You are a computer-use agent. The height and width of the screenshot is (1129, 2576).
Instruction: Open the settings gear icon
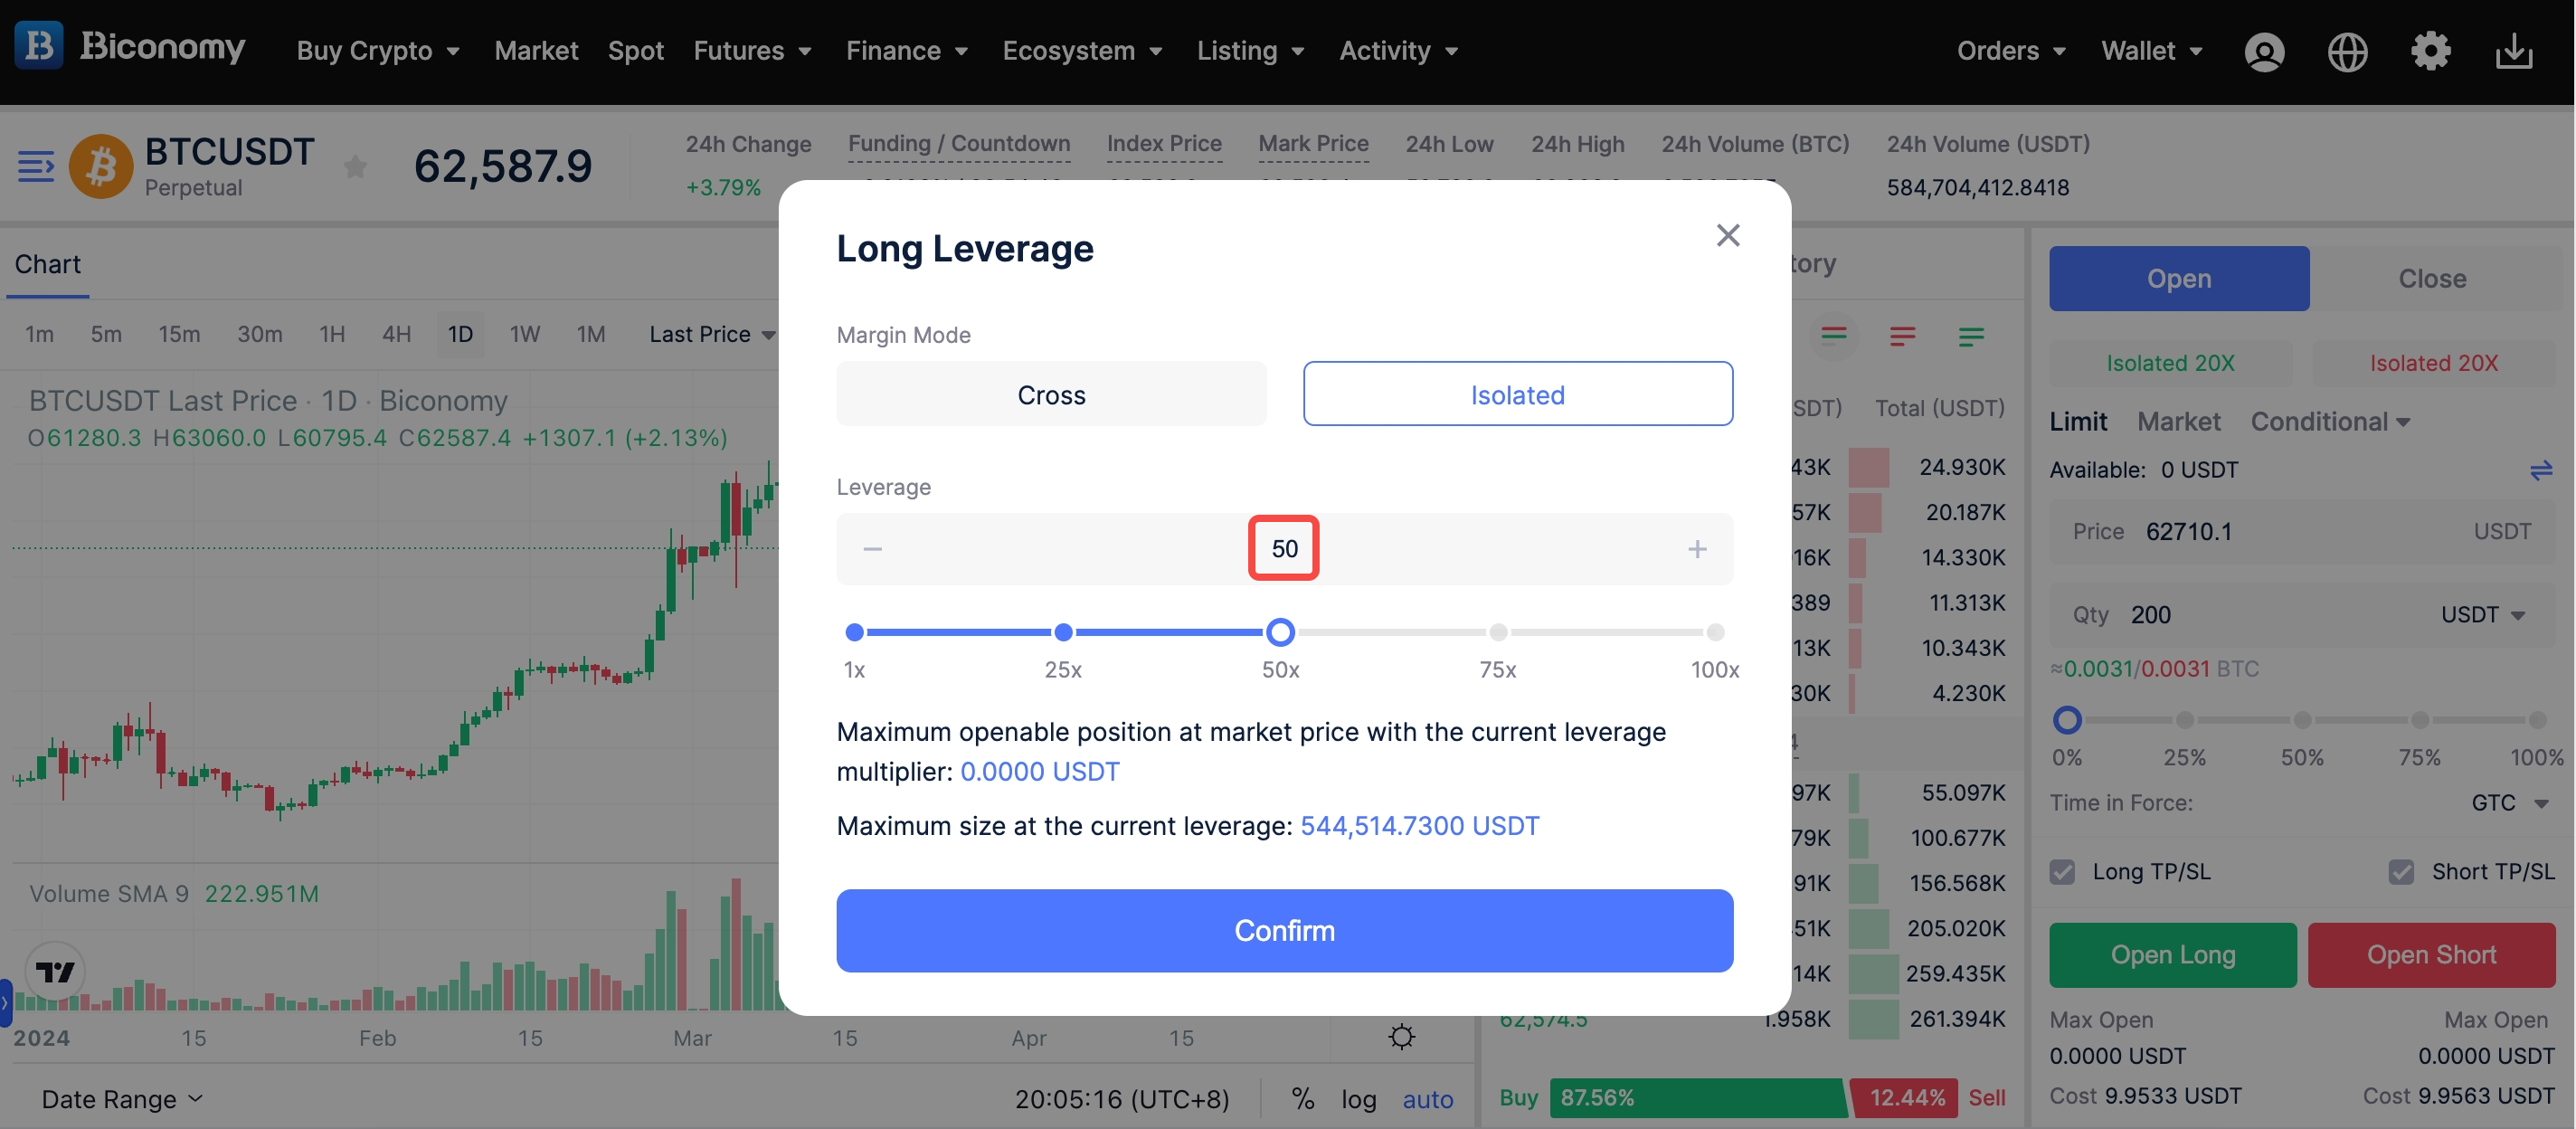point(2430,51)
